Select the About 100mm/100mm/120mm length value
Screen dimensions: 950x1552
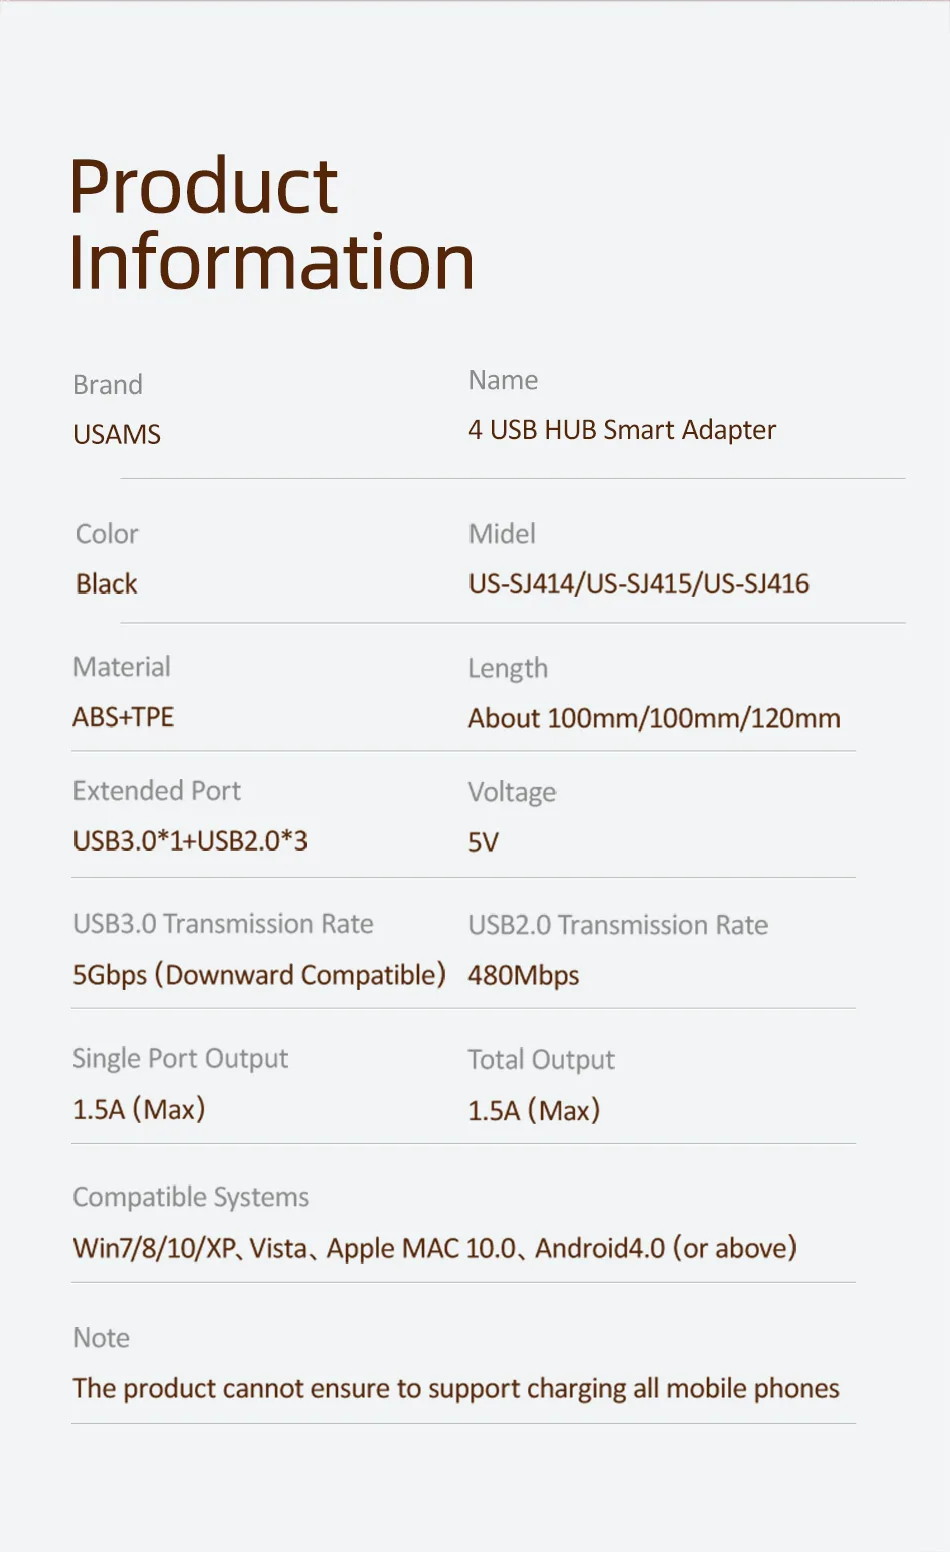[x=654, y=718]
